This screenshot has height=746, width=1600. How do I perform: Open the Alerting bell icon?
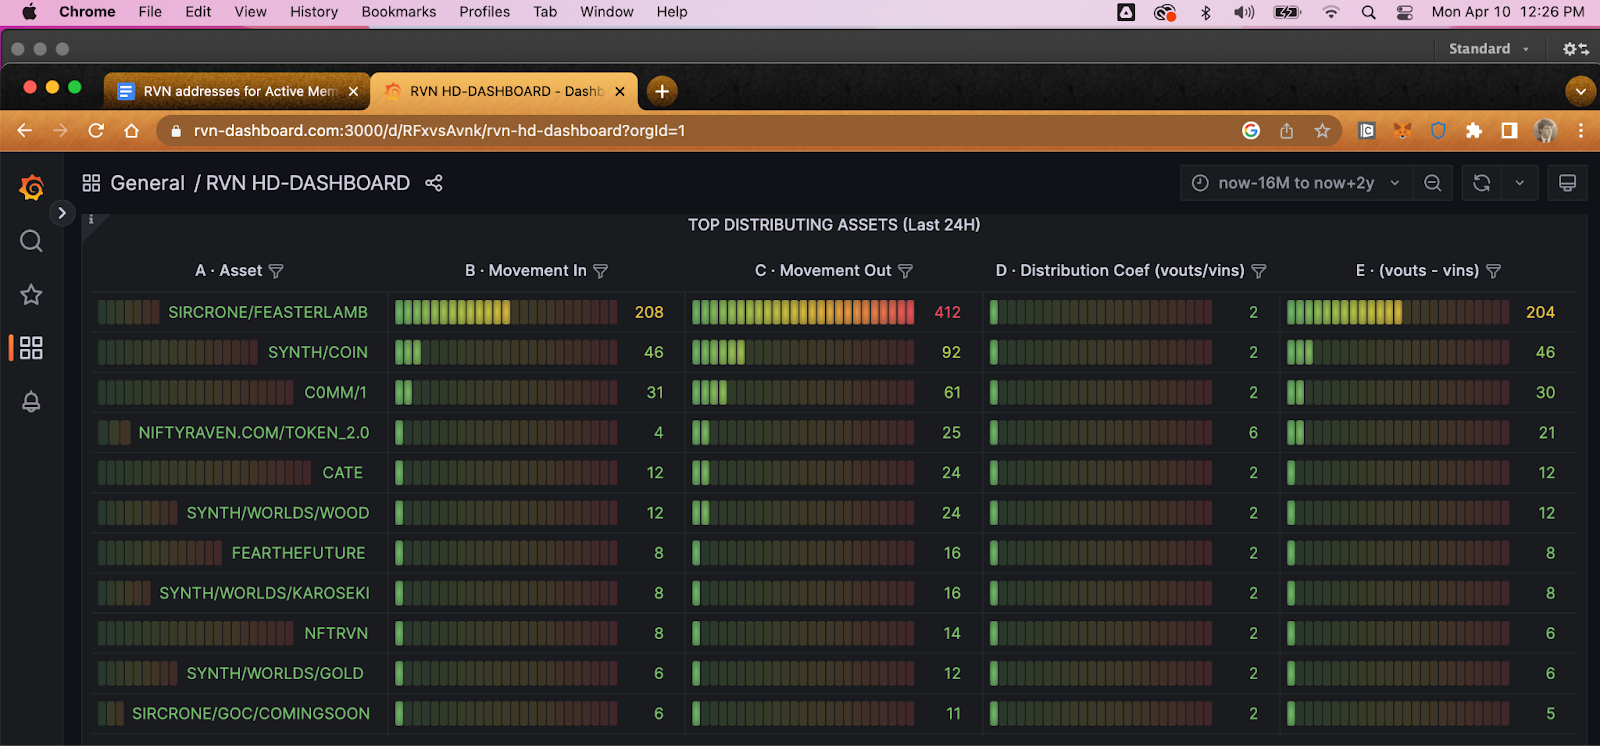[x=31, y=402]
